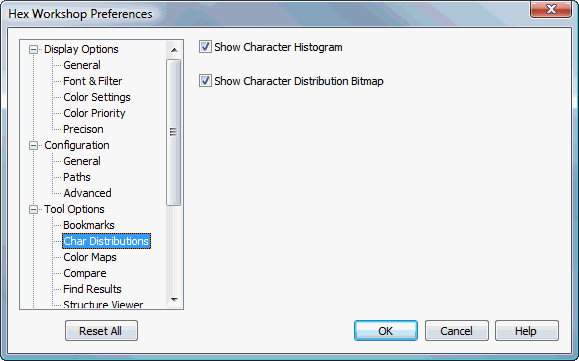Select the Char Distributions tree item
579x361 pixels.
coord(106,241)
